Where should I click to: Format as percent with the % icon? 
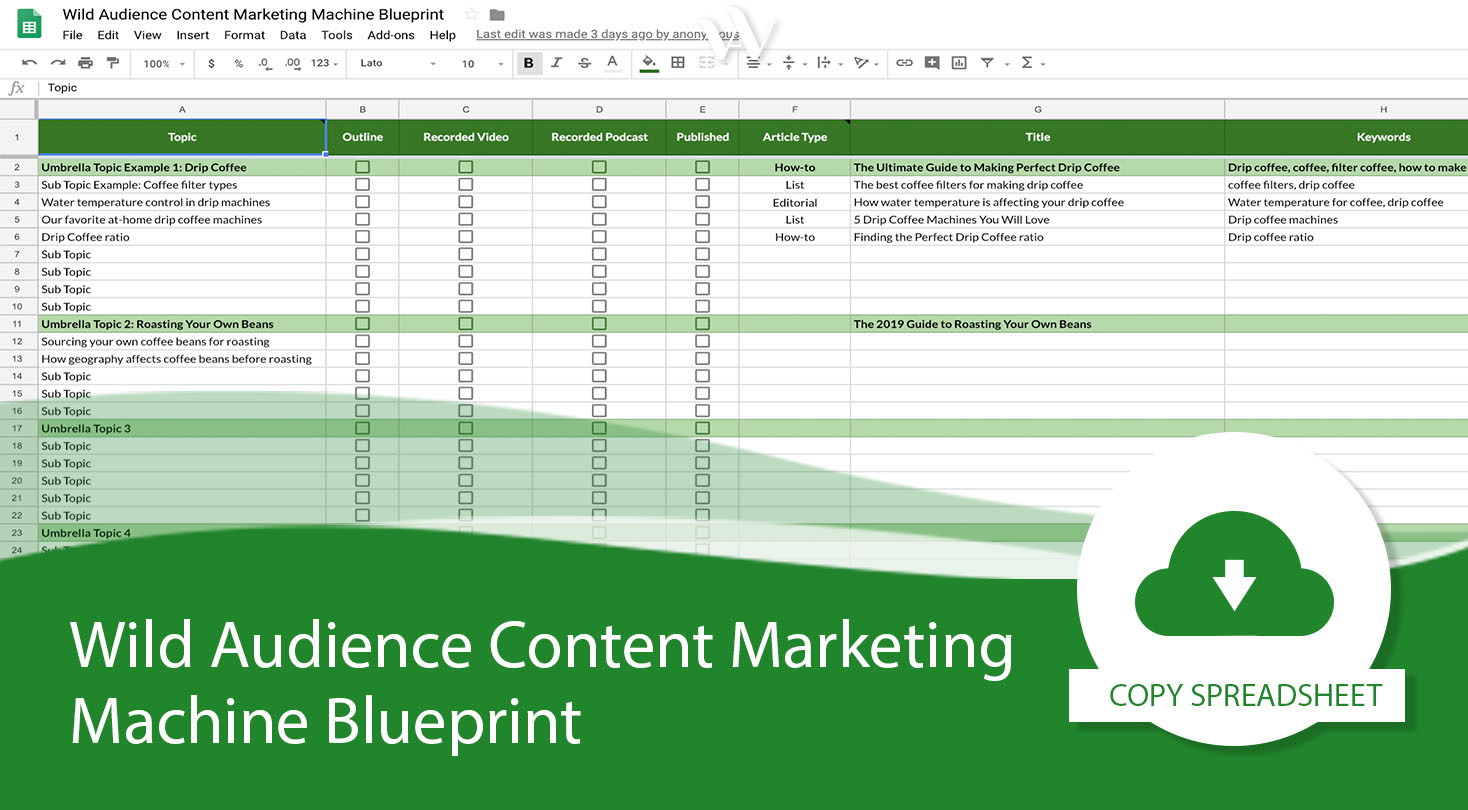[238, 63]
